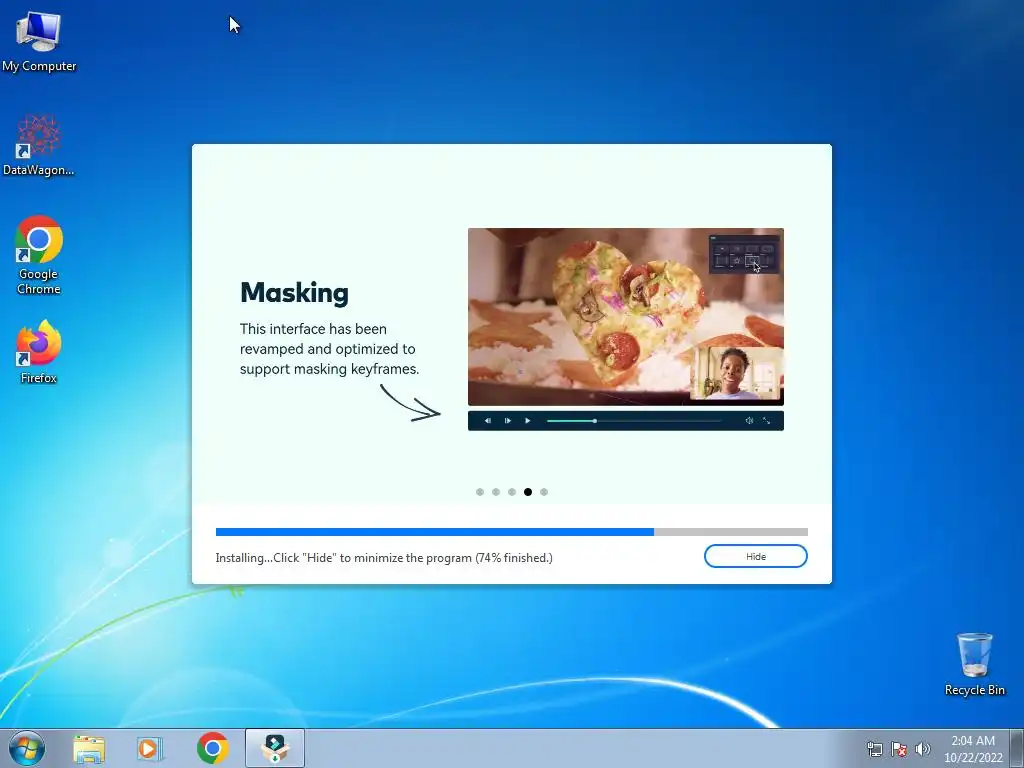Image resolution: width=1024 pixels, height=768 pixels.
Task: Launch Windows Media Player from taskbar
Action: point(150,748)
